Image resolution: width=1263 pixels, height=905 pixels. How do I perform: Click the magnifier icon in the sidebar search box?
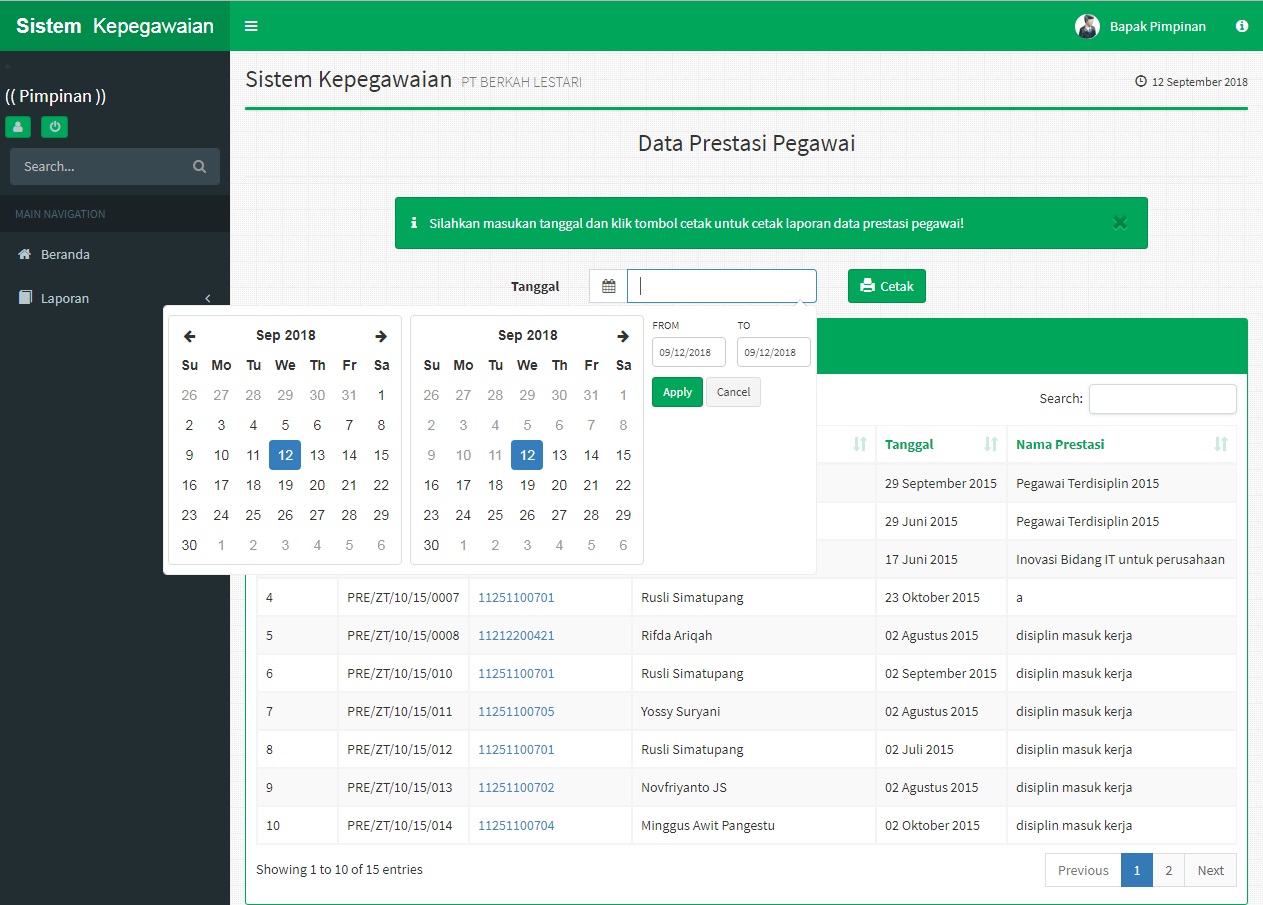[x=199, y=166]
